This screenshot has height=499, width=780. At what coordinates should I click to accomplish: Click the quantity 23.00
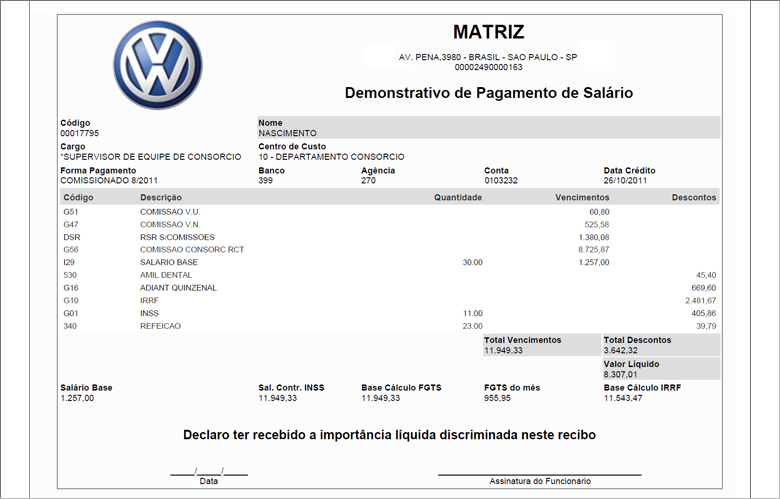point(473,326)
